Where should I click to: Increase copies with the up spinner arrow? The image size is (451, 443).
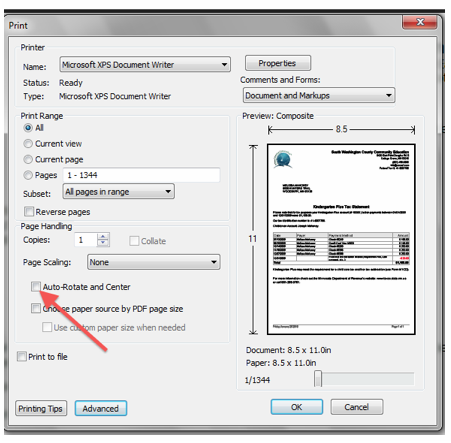103,236
